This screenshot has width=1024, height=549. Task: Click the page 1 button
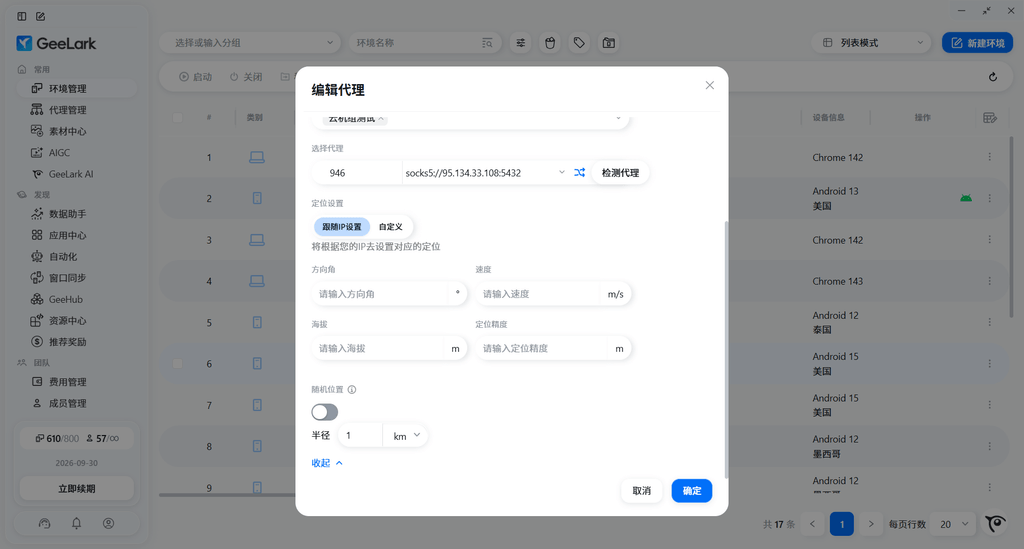coord(842,524)
